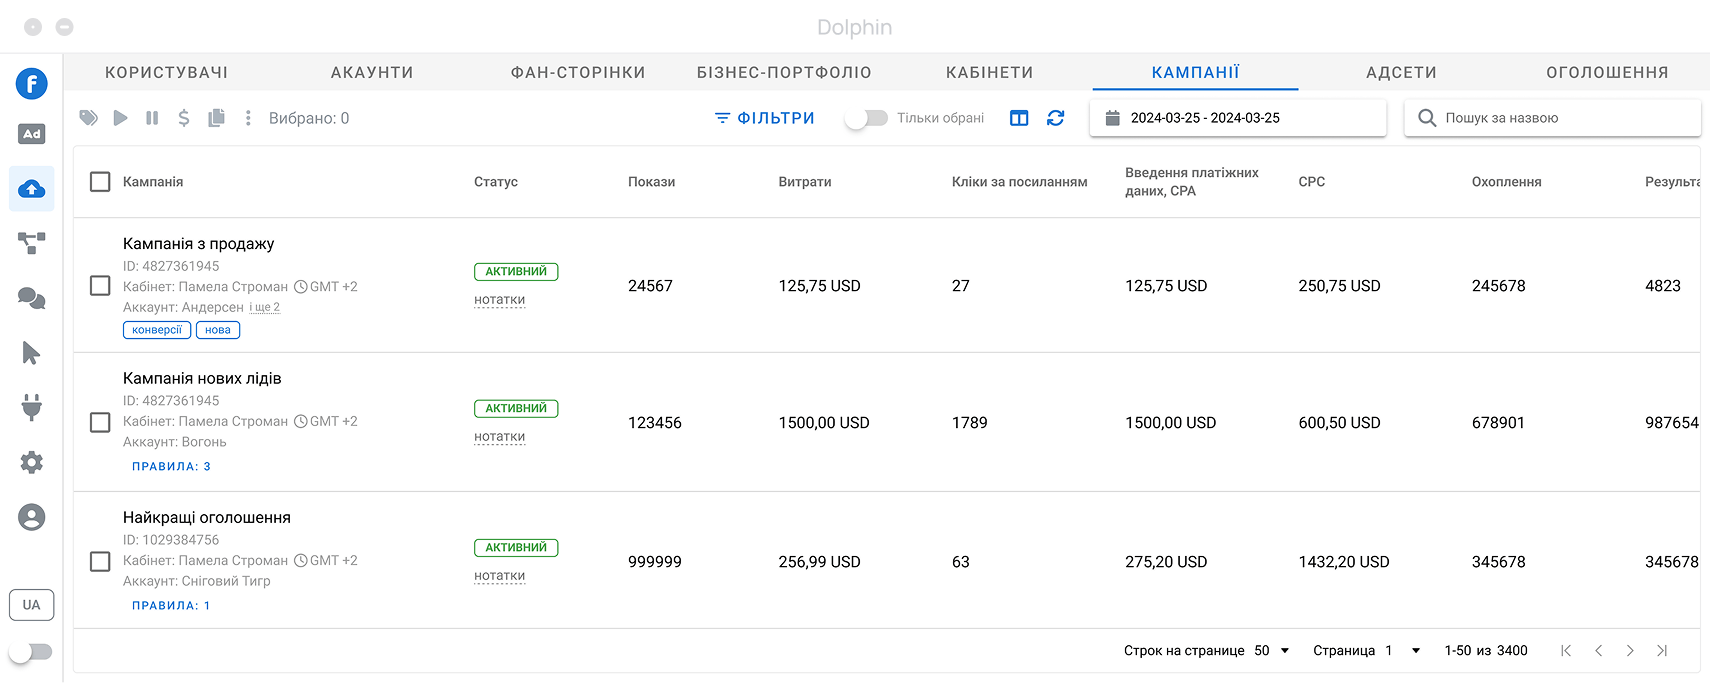Toggle the theme switch at sidebar bottom
This screenshot has height=683, width=1710.
tap(31, 652)
